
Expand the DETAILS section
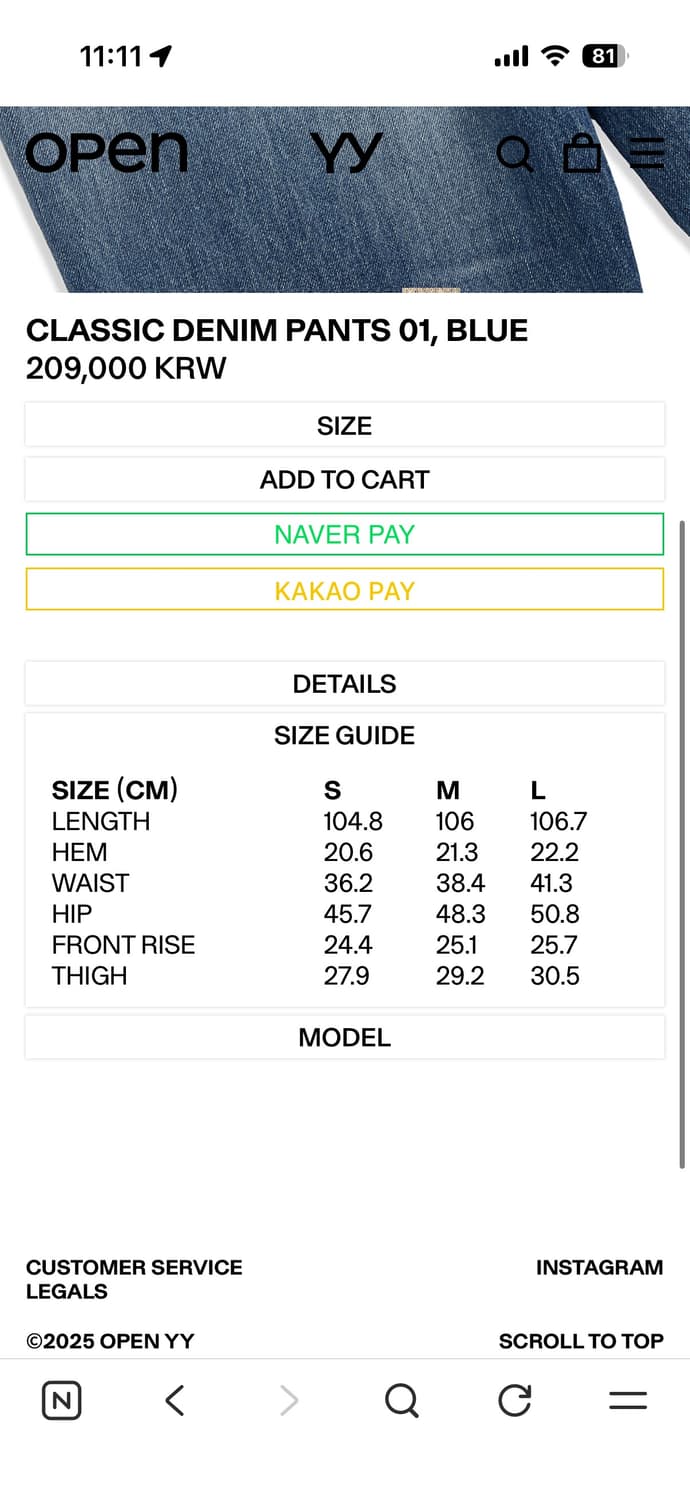pyautogui.click(x=344, y=684)
